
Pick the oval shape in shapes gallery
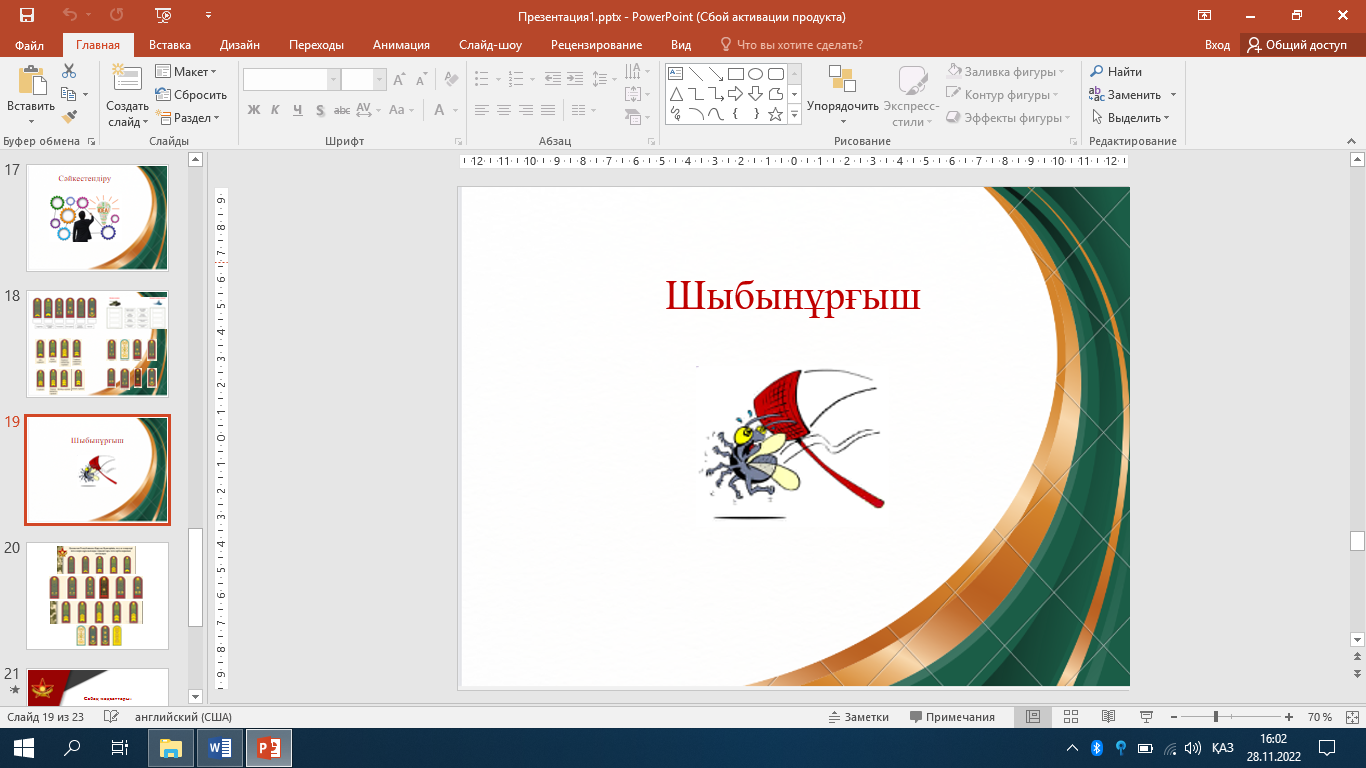point(756,74)
